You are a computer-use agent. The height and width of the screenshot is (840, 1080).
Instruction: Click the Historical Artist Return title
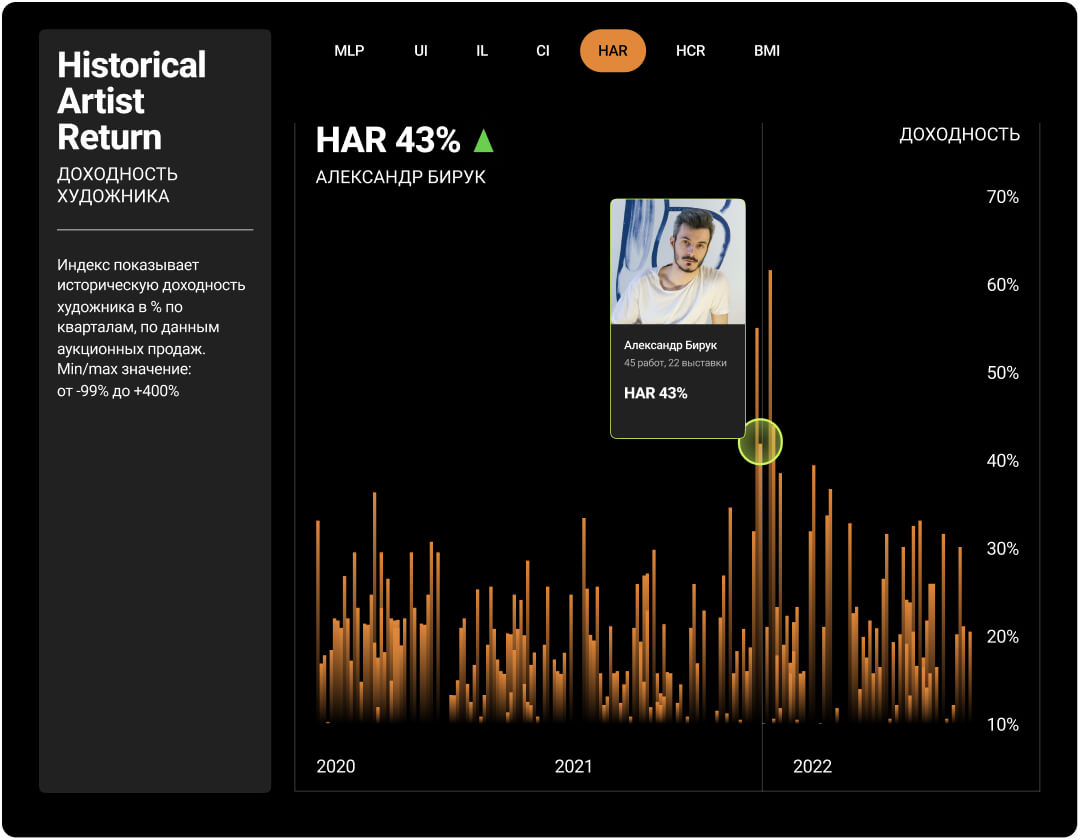(x=132, y=101)
